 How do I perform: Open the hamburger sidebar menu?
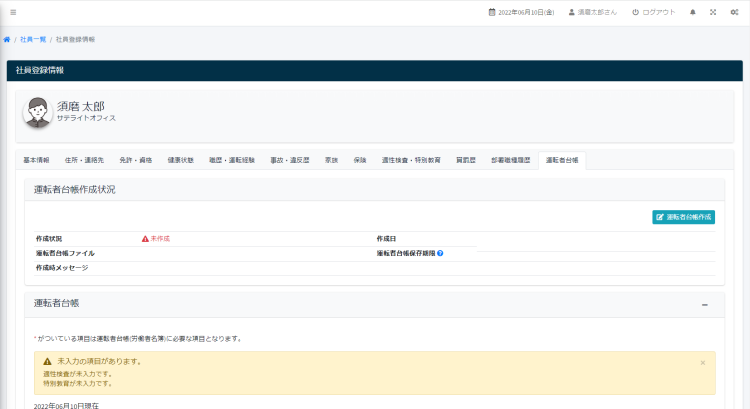13,12
